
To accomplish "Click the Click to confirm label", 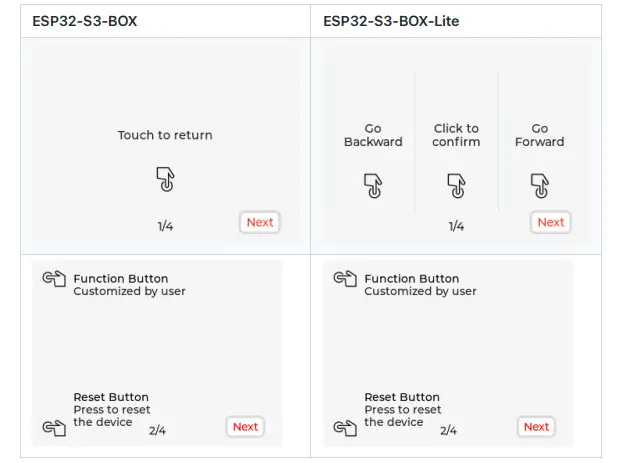I will (x=456, y=135).
